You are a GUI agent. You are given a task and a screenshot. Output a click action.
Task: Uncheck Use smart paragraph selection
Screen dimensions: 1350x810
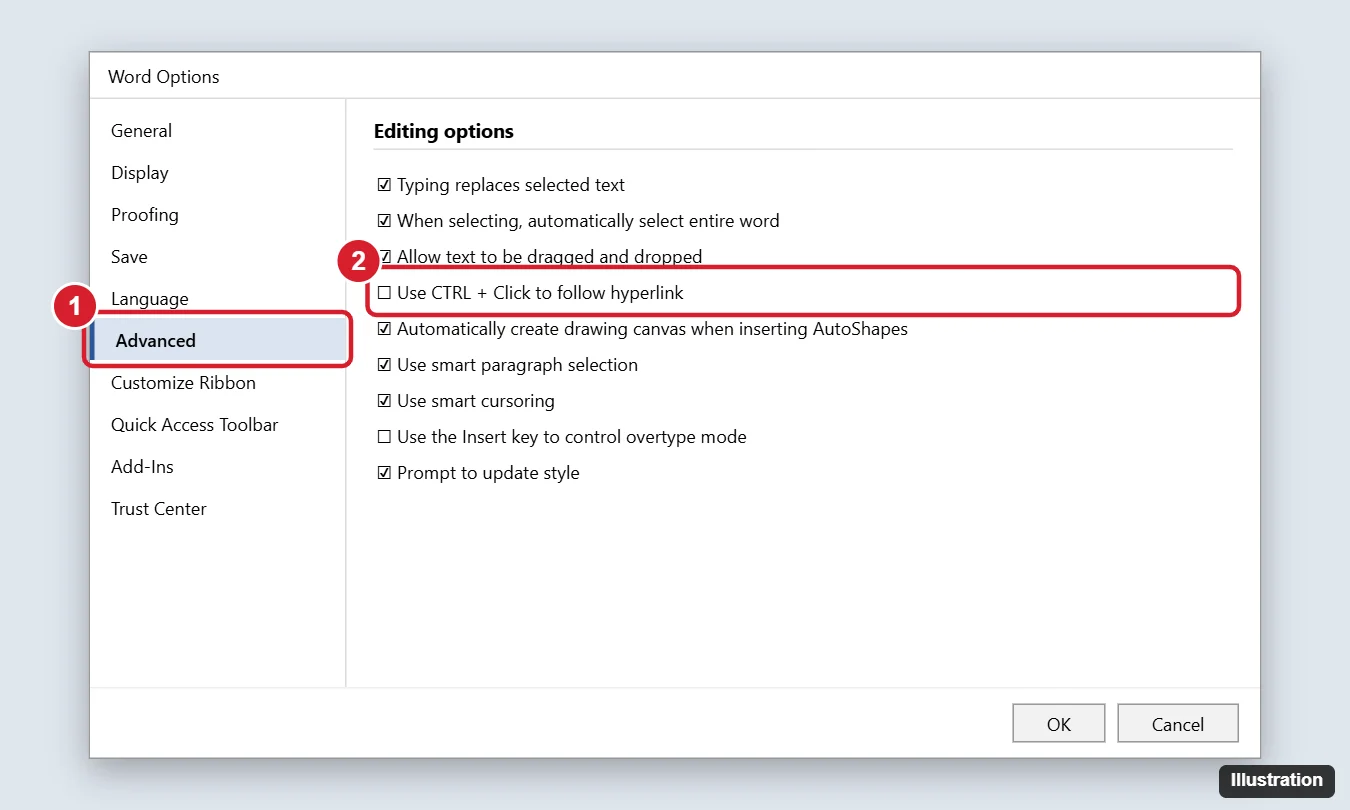point(384,365)
